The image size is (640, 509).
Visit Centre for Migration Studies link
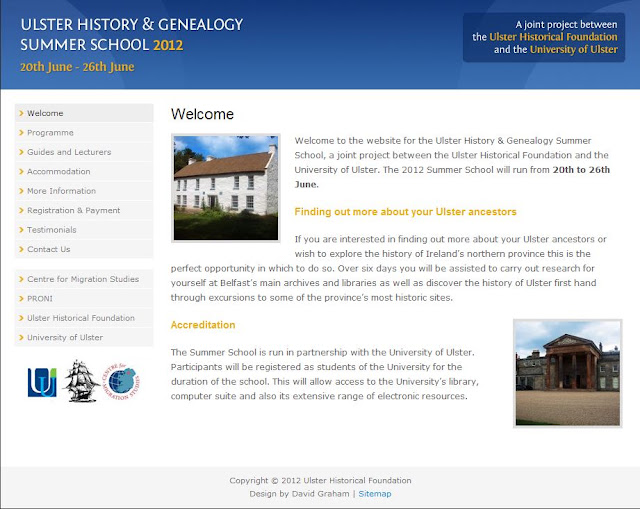(84, 279)
